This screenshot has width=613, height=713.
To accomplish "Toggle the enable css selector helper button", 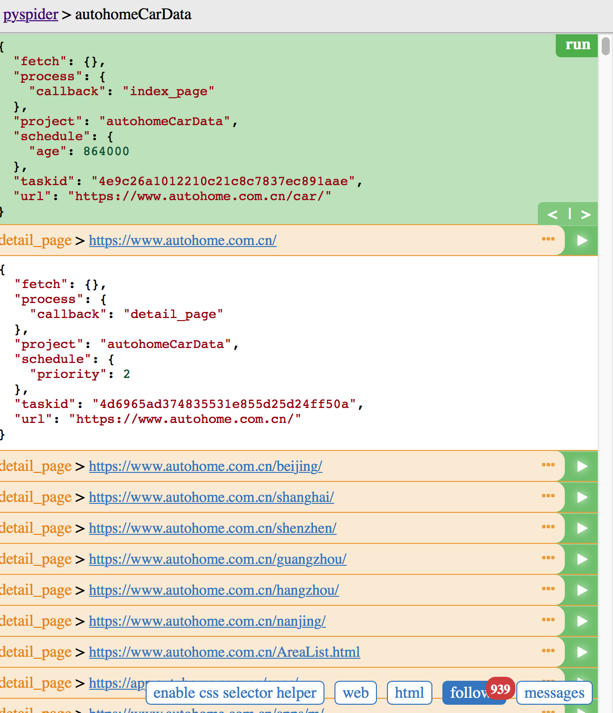I will click(x=235, y=692).
